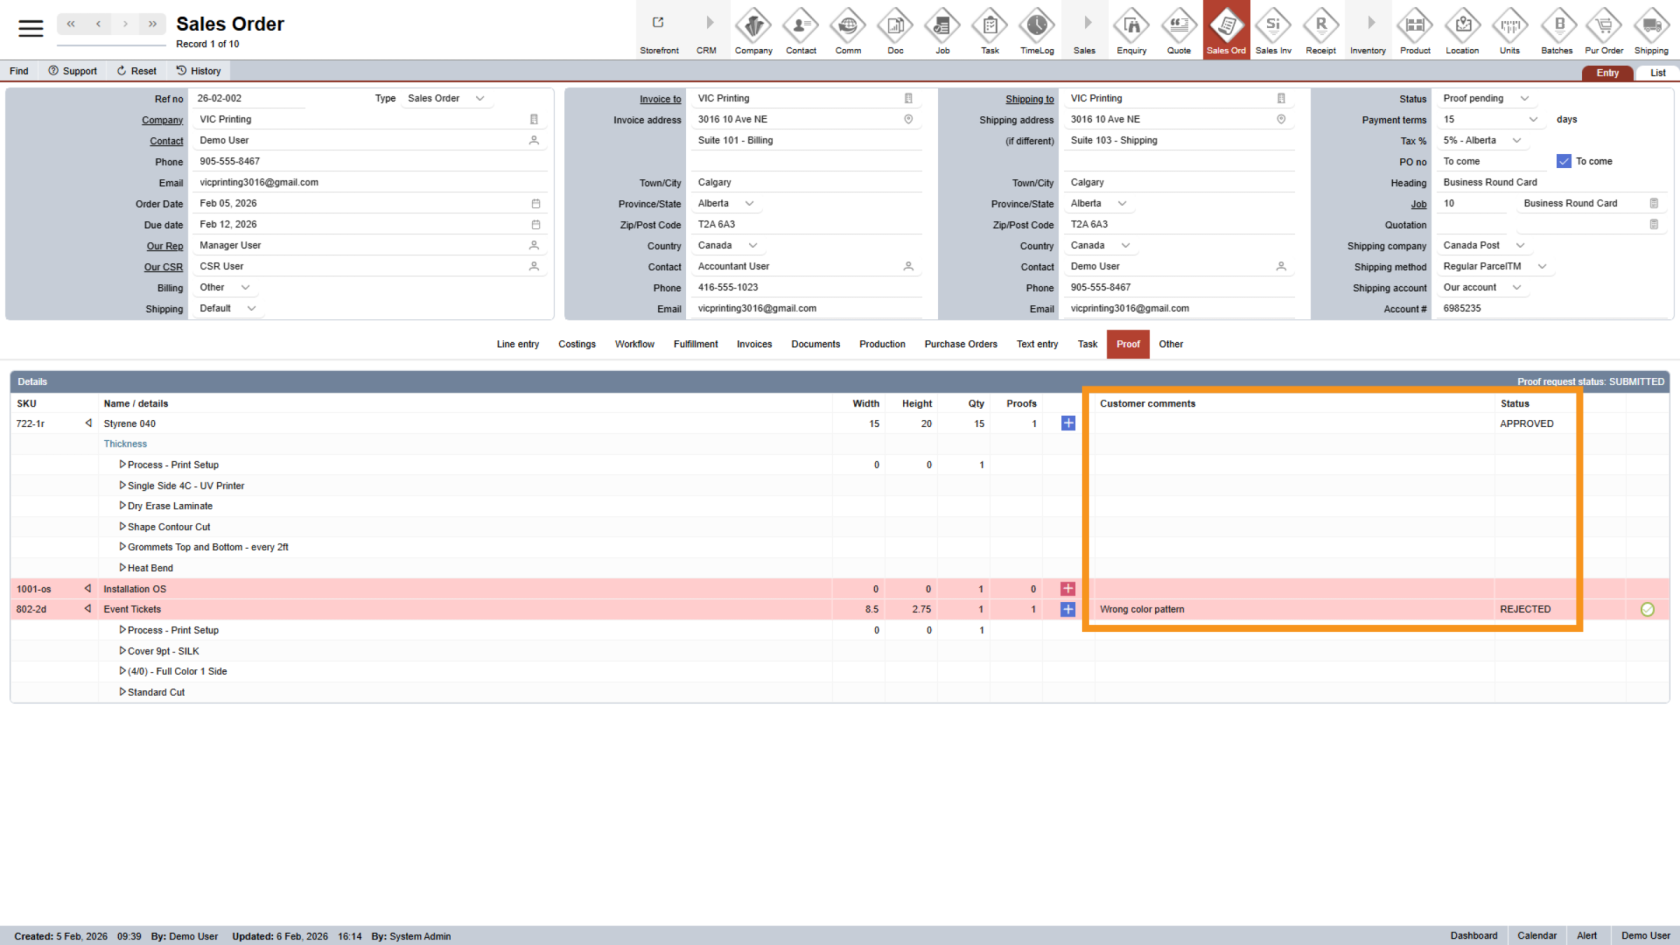Expand the Heat Bend process item
Screen dimensions: 1680x945
pos(122,568)
